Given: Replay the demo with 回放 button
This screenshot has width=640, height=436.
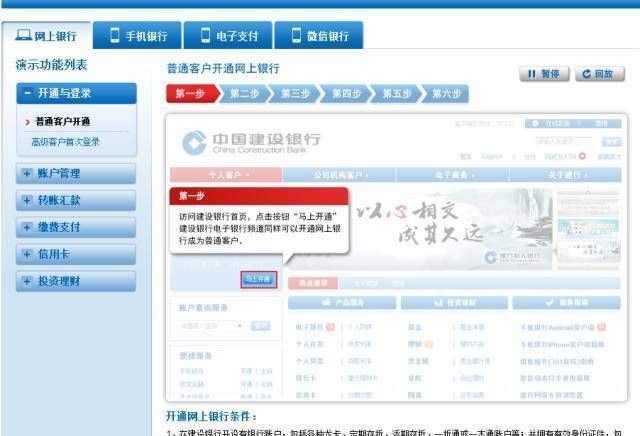Looking at the screenshot, I should pyautogui.click(x=600, y=74).
